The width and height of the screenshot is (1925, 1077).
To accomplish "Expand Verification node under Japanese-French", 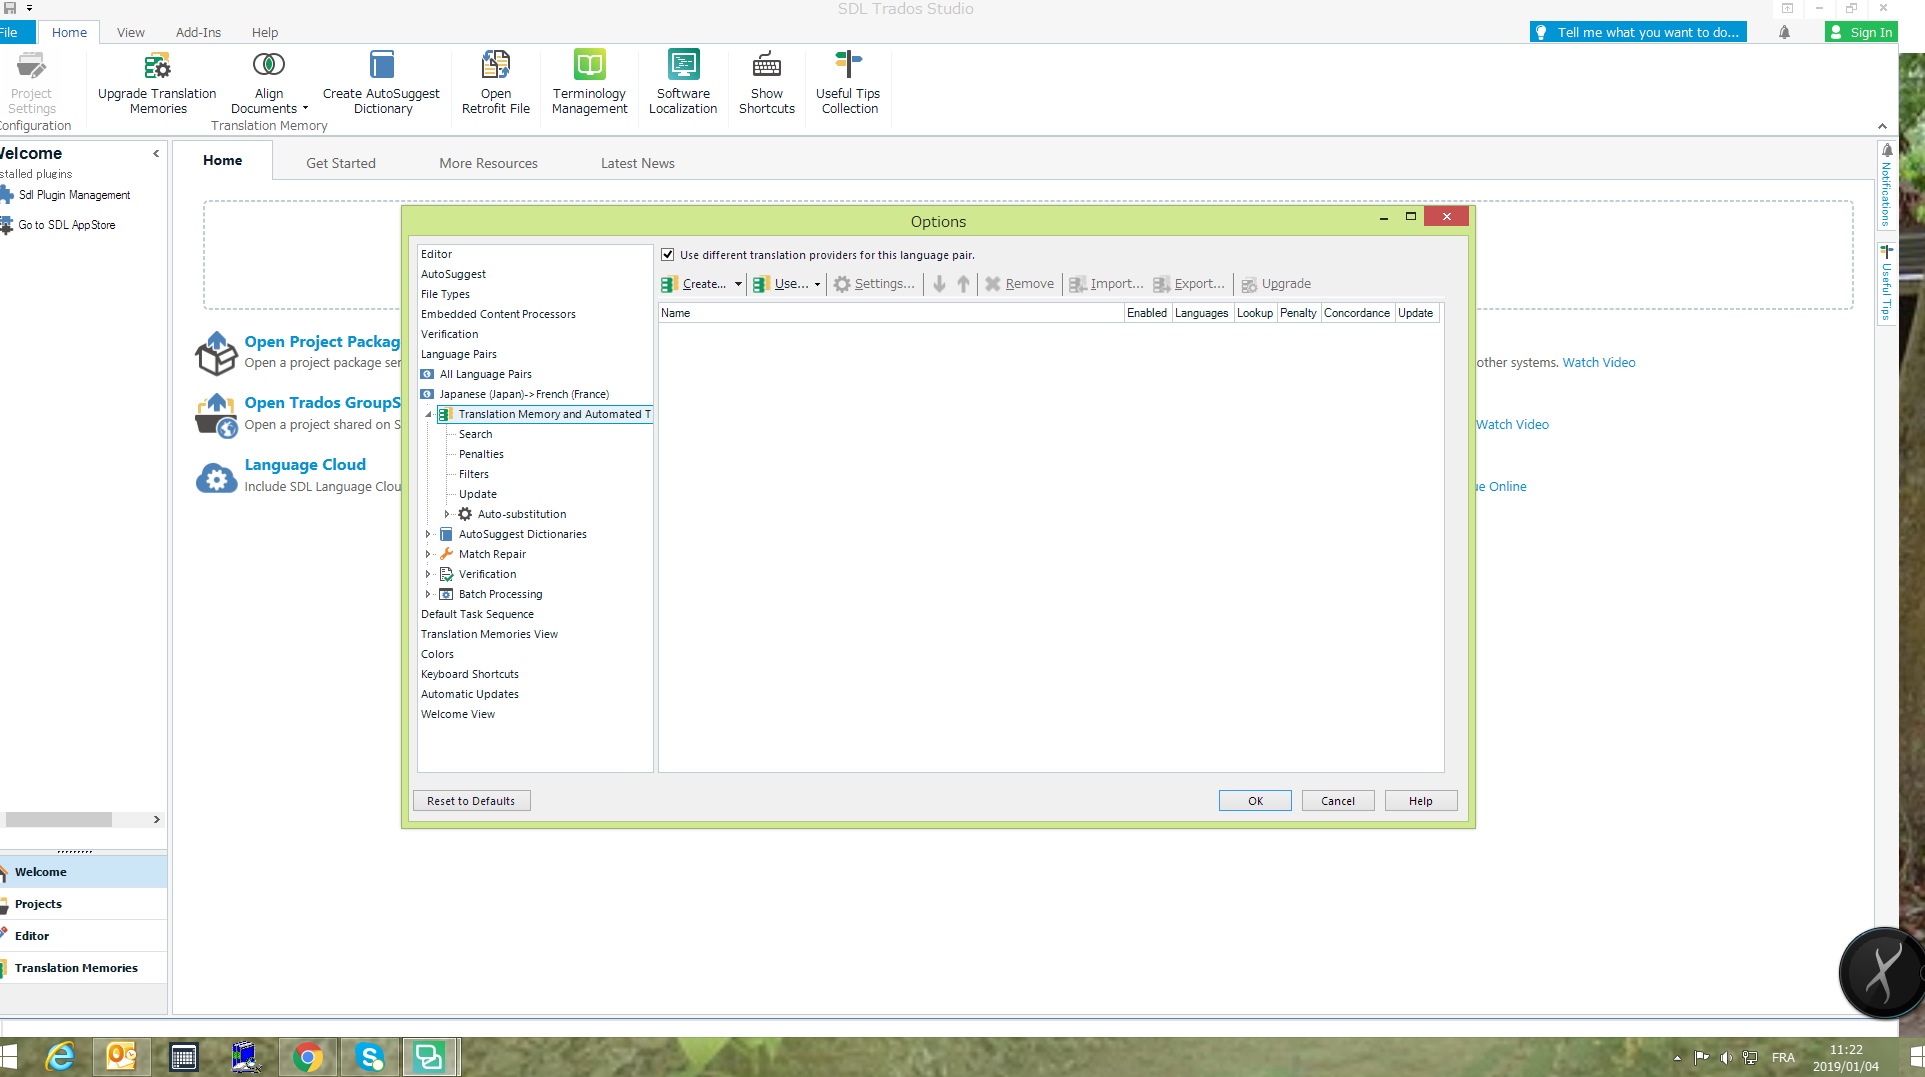I will (429, 574).
